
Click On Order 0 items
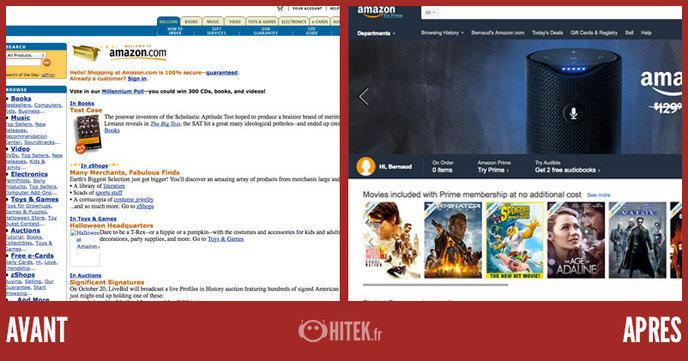(443, 167)
